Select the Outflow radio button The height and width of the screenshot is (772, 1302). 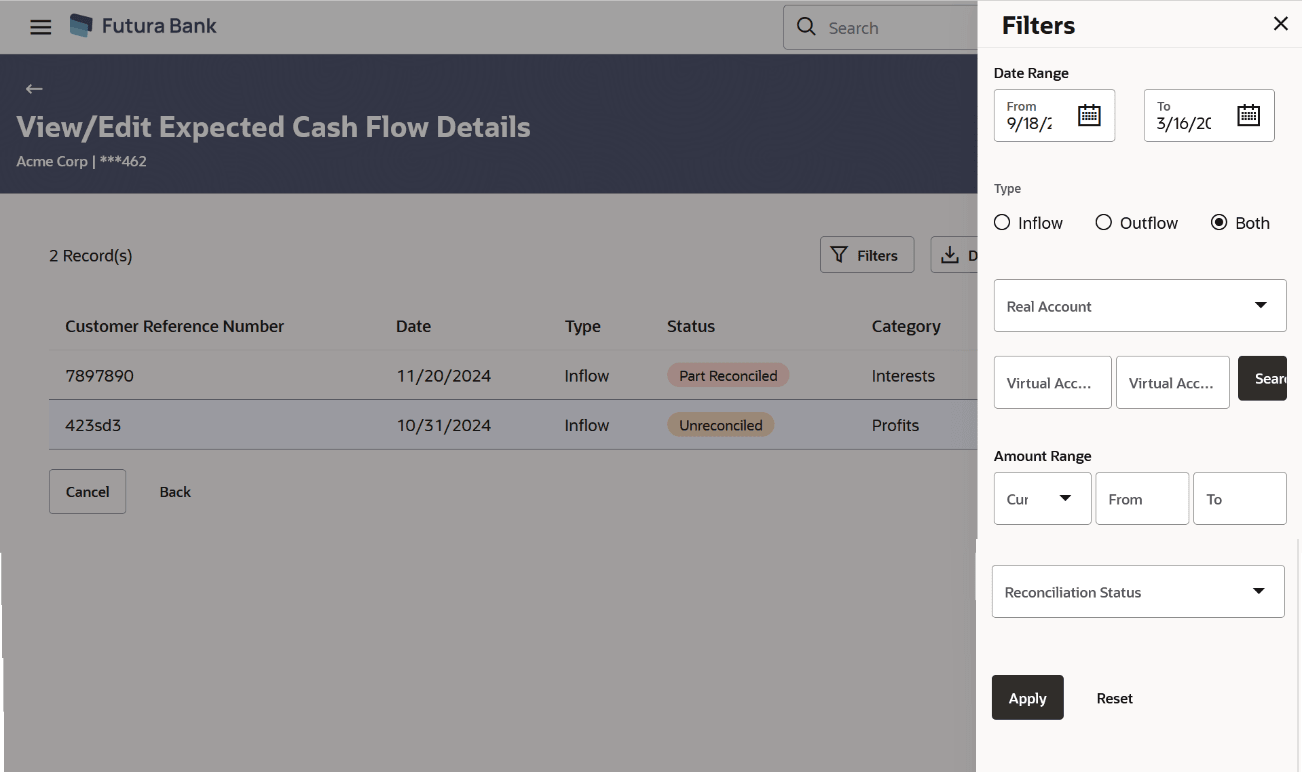tap(1104, 223)
